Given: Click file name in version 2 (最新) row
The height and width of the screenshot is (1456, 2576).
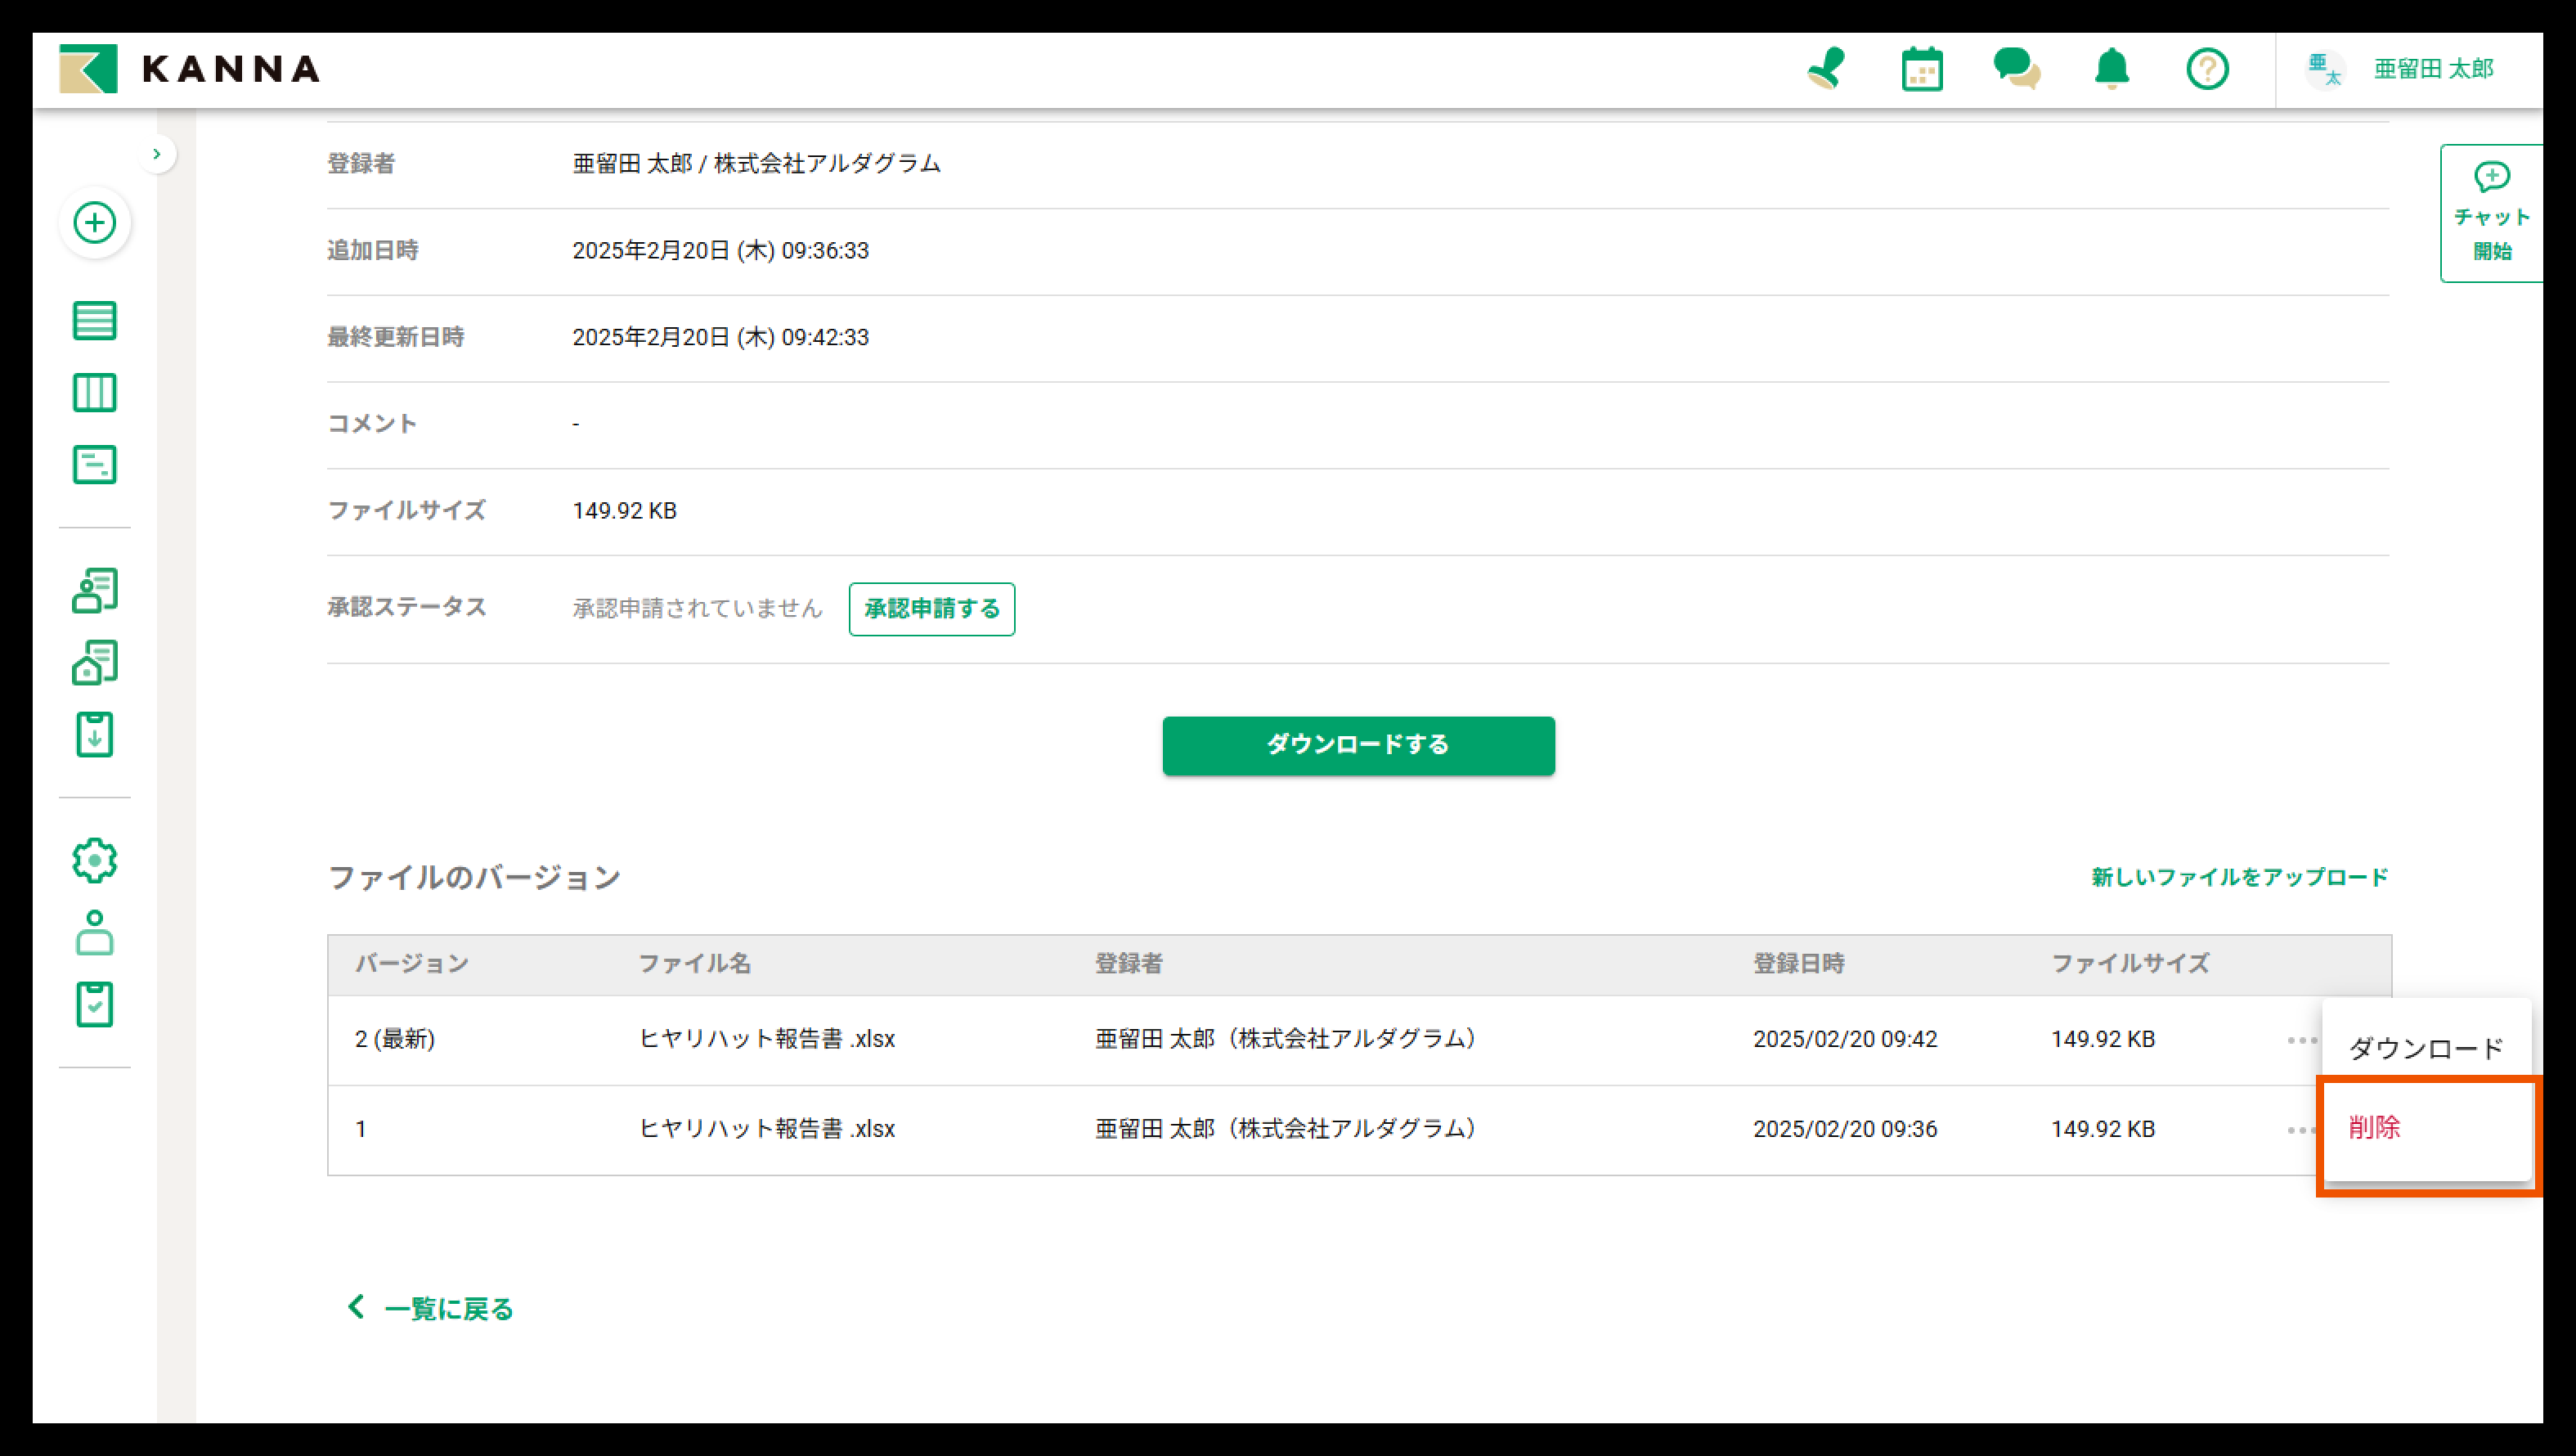Looking at the screenshot, I should [x=767, y=1039].
